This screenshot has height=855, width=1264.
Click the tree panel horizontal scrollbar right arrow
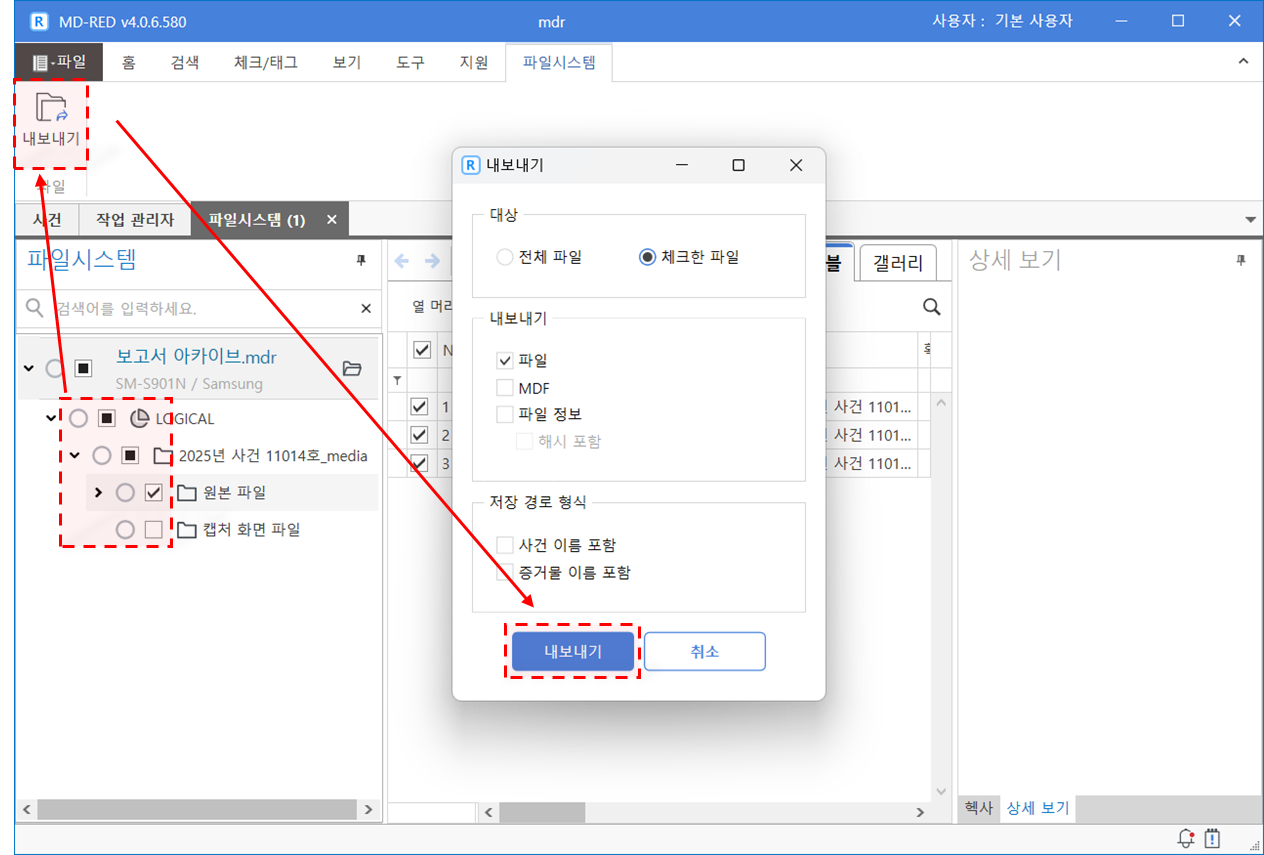coord(368,809)
